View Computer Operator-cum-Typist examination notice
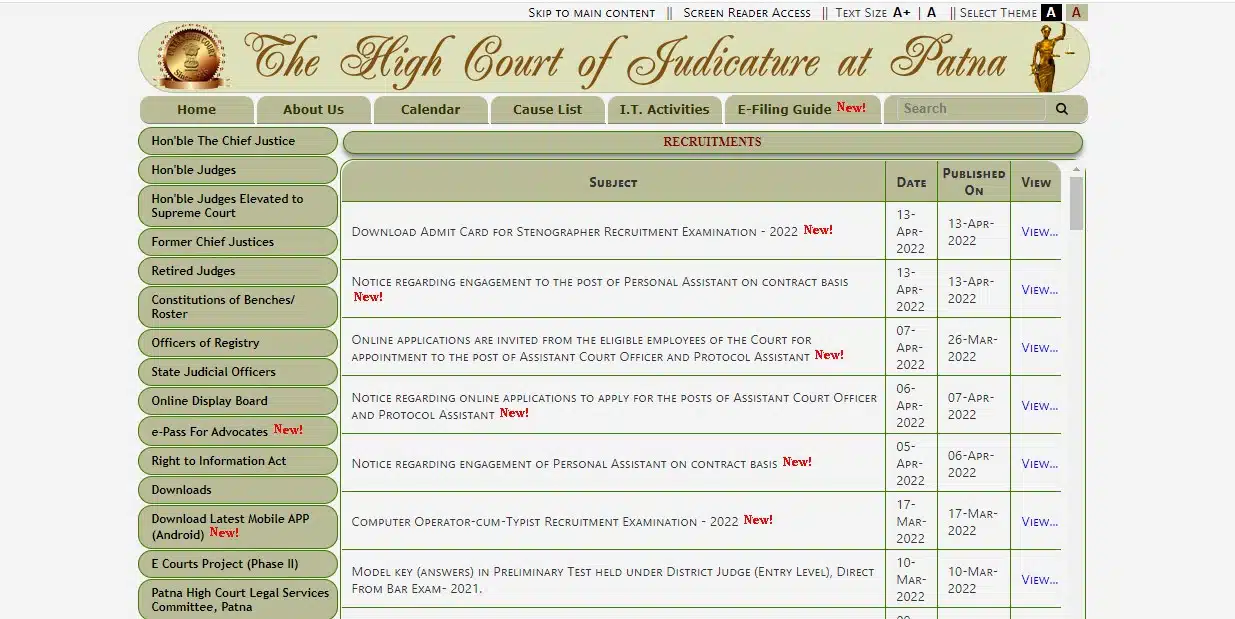The image size is (1235, 619). (1039, 522)
